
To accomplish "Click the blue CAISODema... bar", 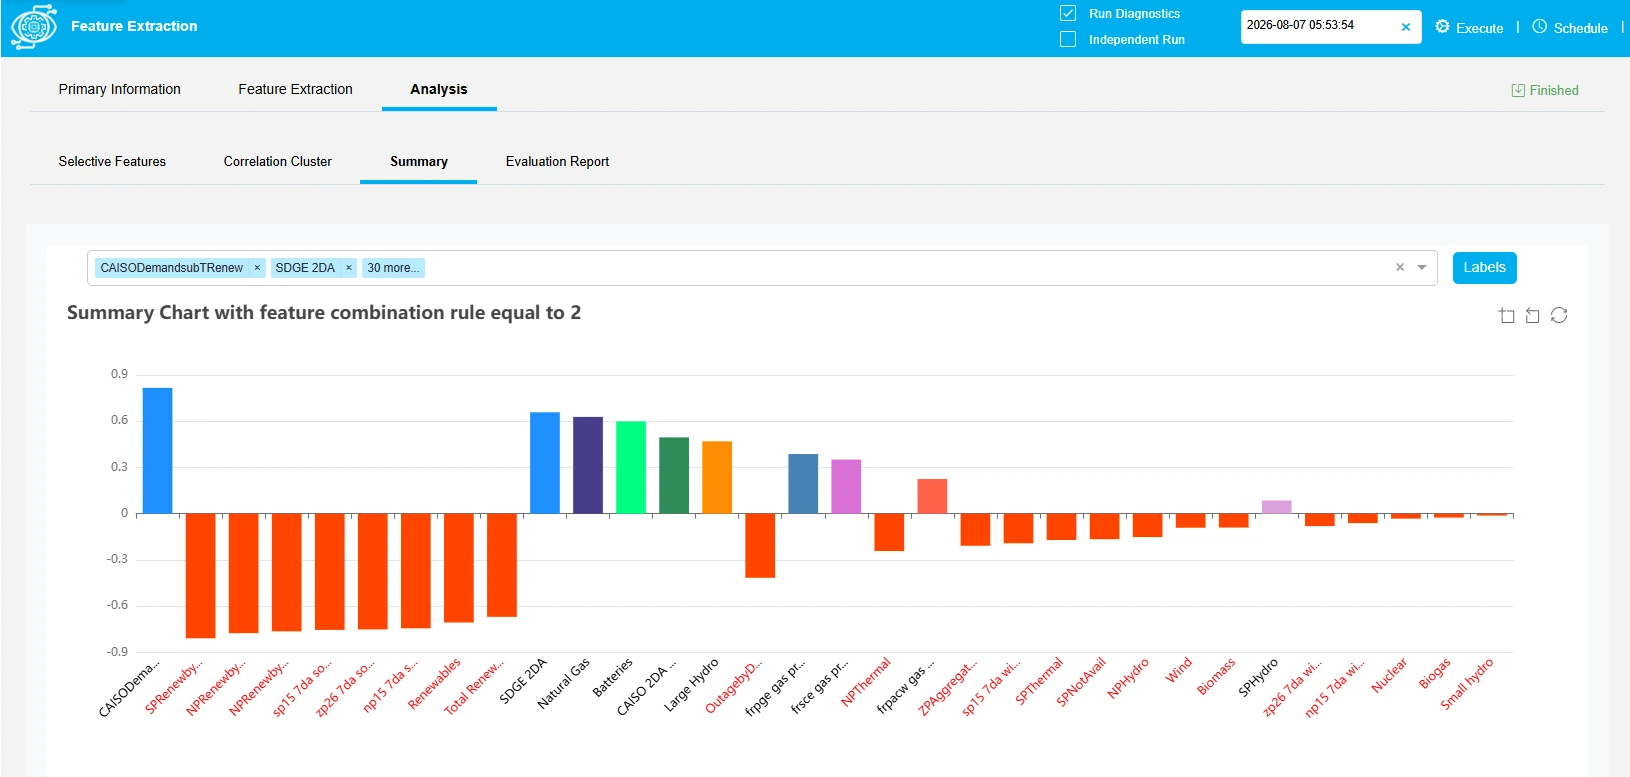I will point(158,450).
